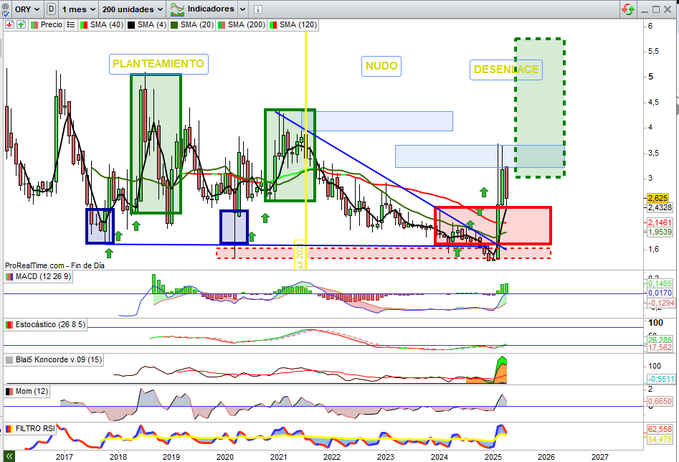Viewport: 679px width, 462px height.
Task: Click the 2025 label on time axis
Action: (x=492, y=457)
